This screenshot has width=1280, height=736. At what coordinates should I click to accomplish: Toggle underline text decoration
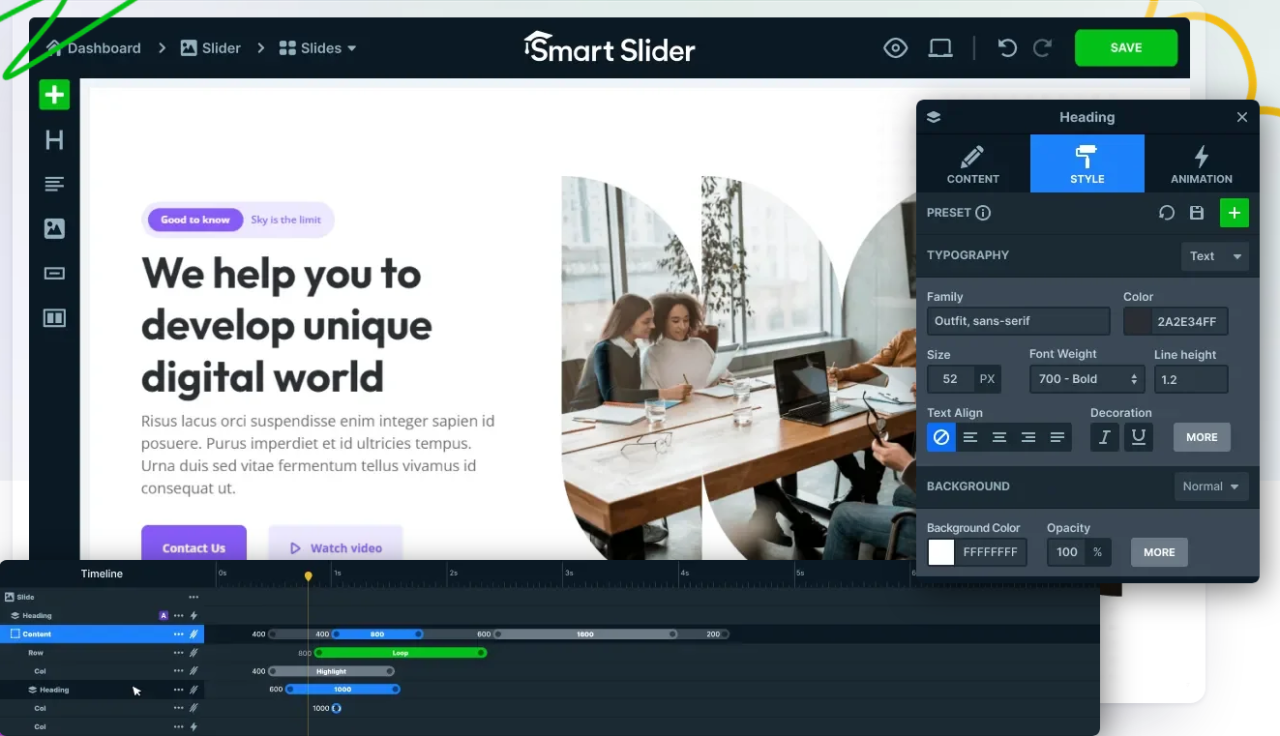click(1138, 437)
